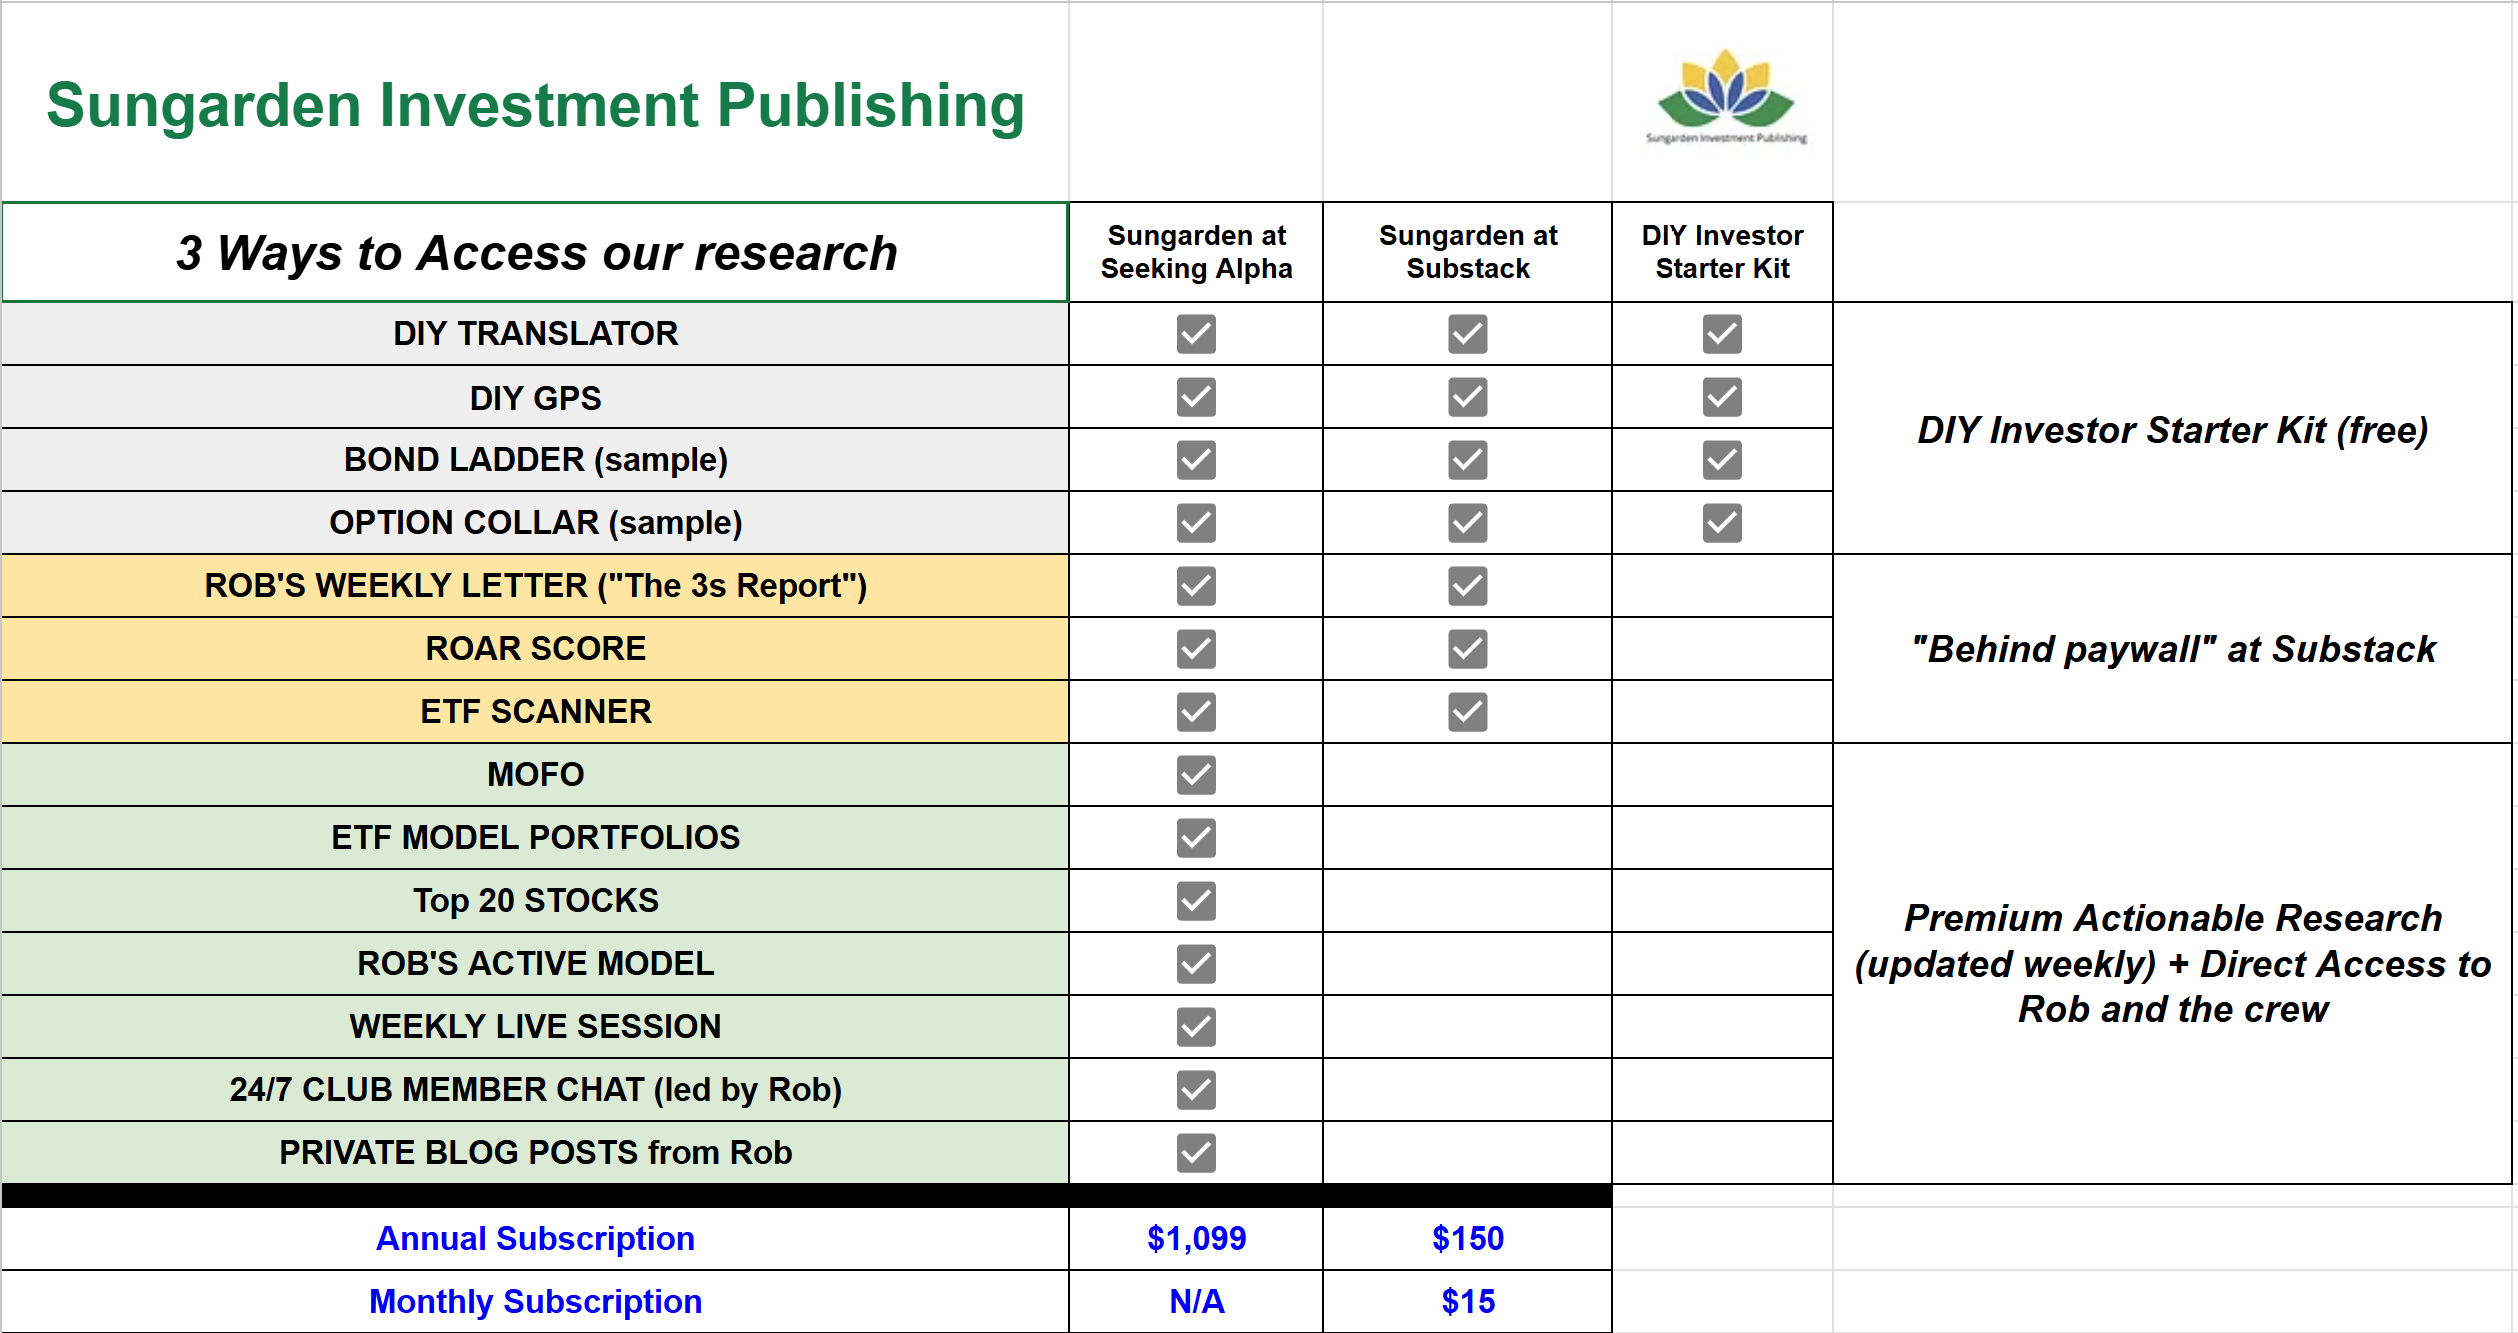Click the Sungarden lotus logo

[1725, 98]
